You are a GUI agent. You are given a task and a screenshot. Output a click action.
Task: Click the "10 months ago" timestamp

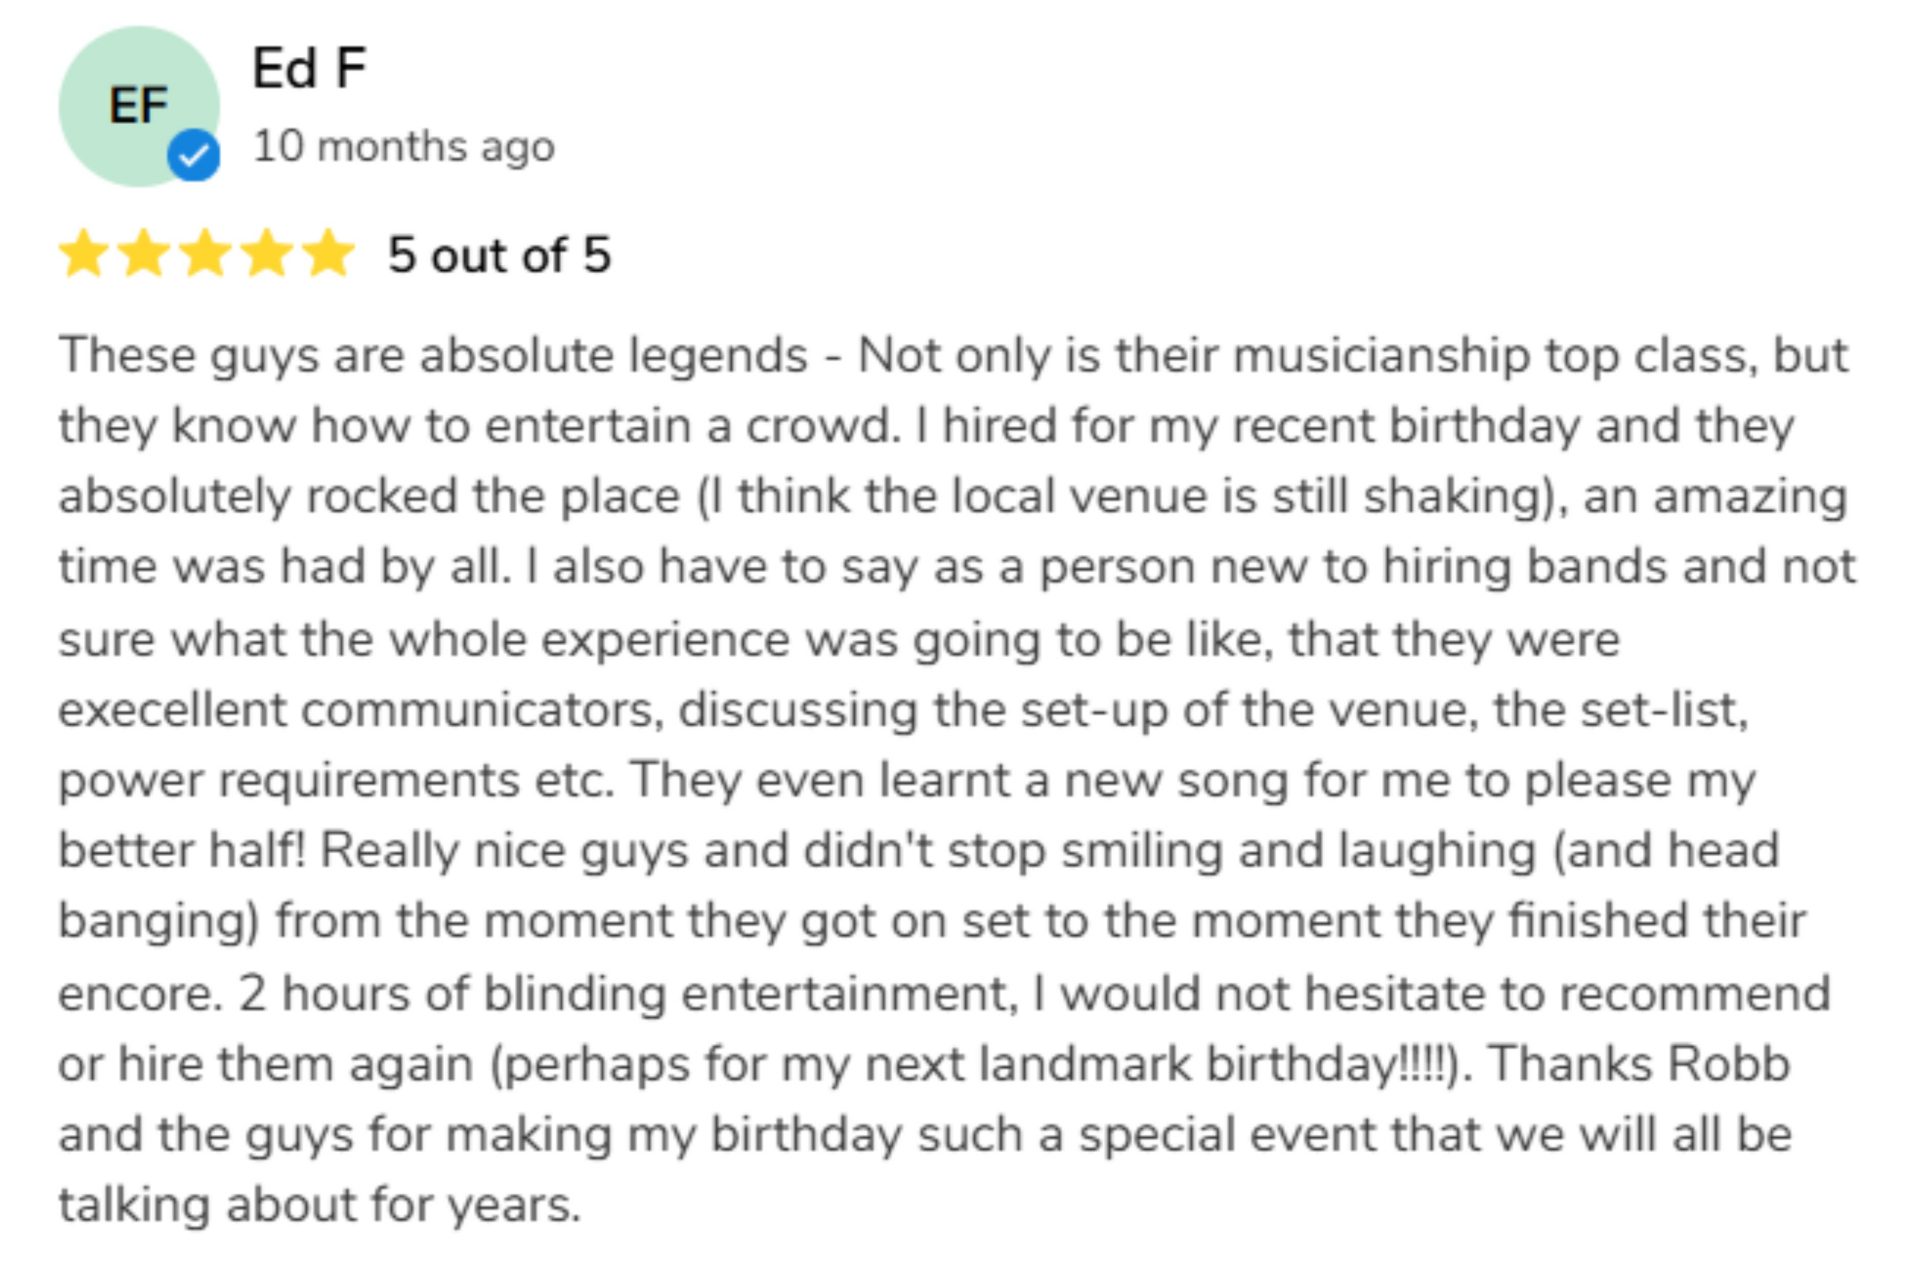(x=403, y=147)
